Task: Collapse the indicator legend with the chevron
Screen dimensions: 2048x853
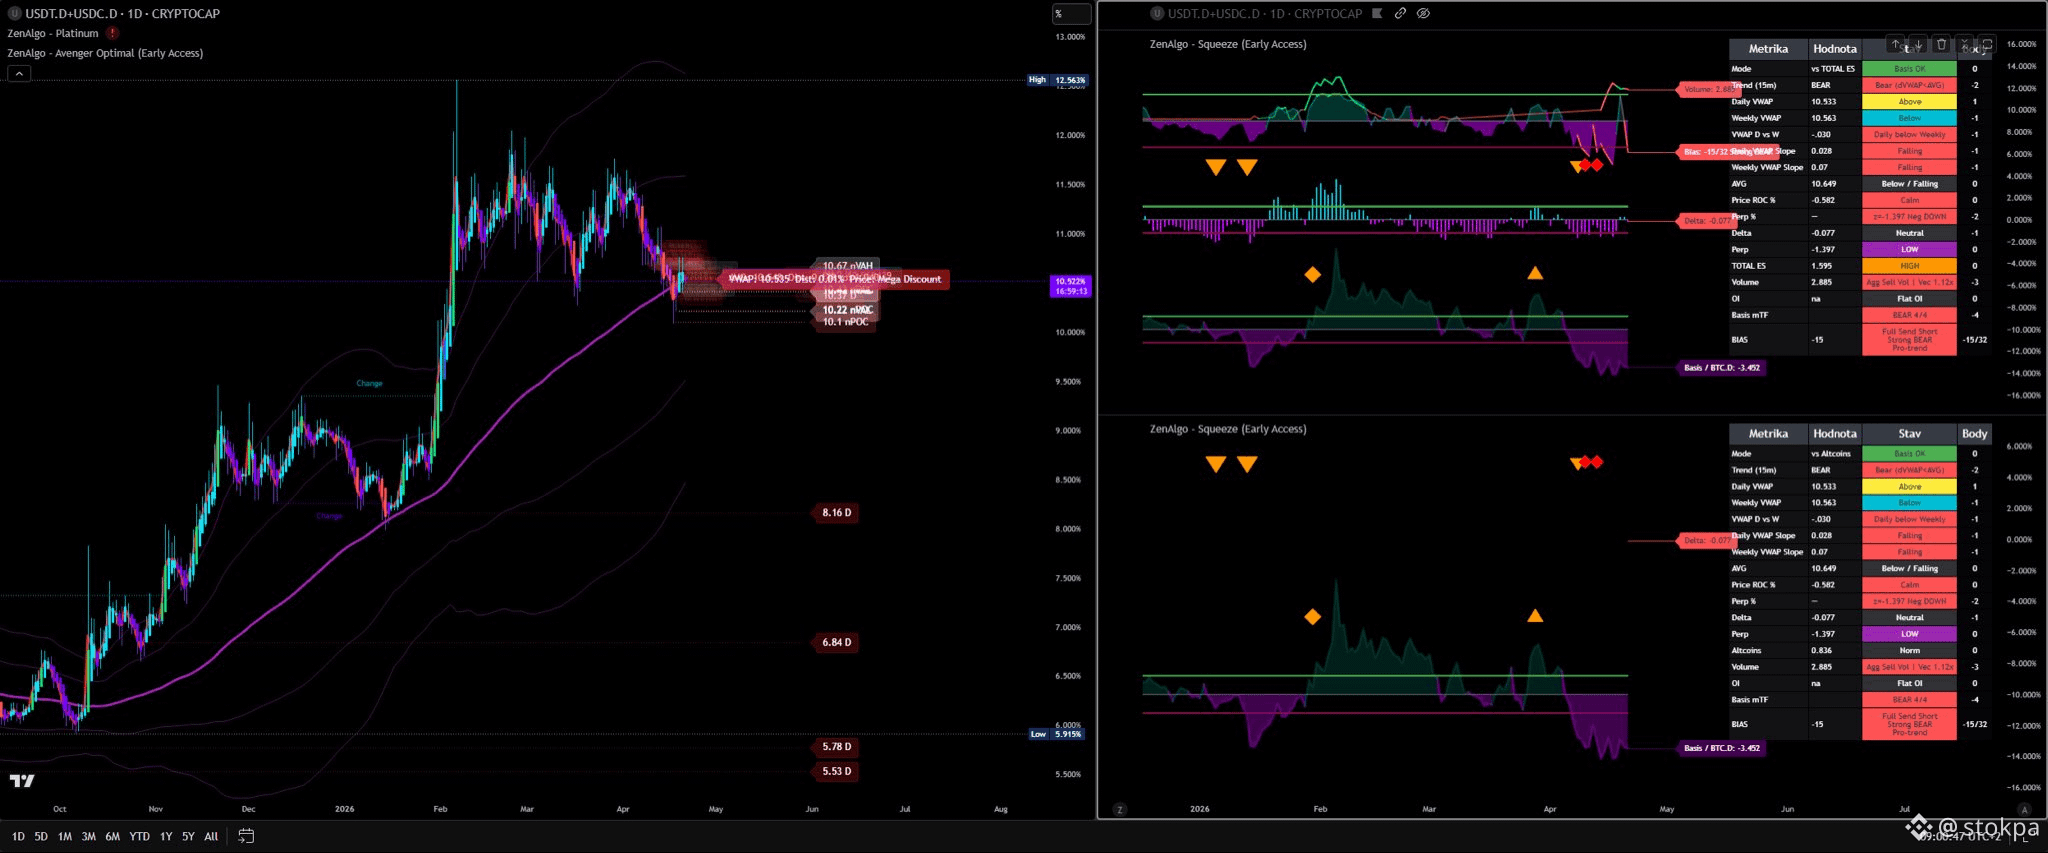Action: point(19,73)
